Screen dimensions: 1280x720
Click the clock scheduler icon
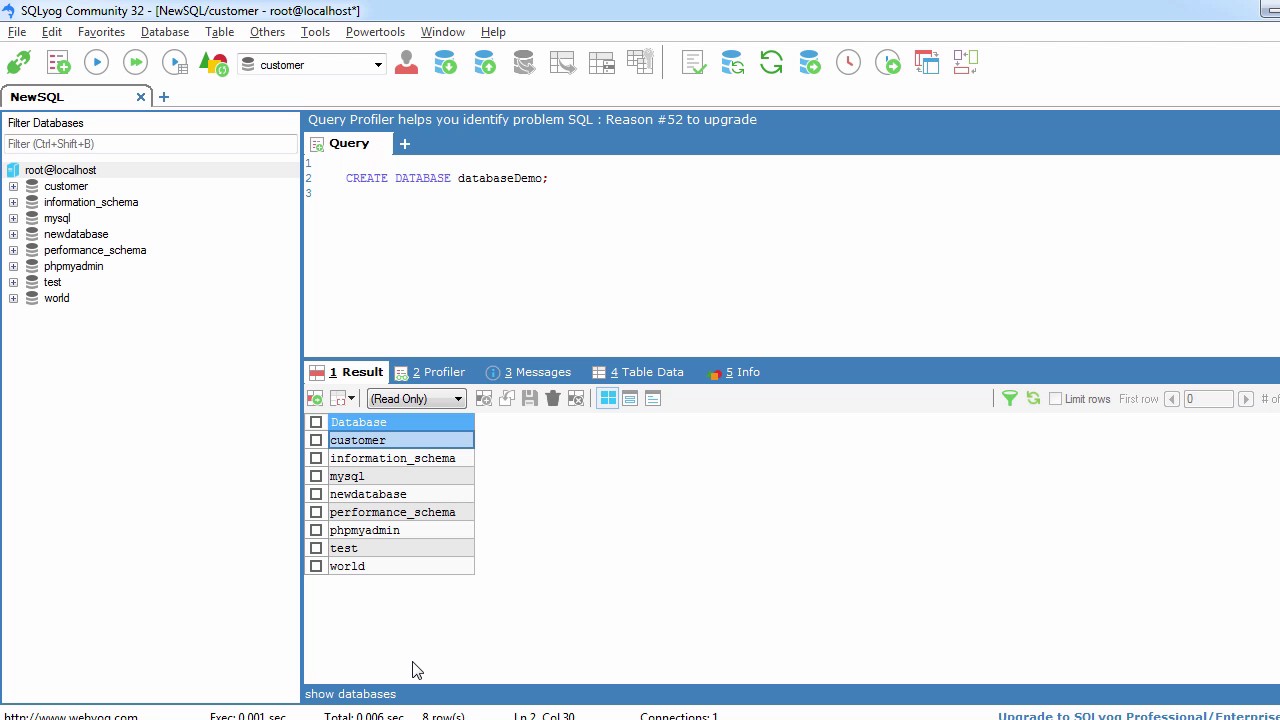[x=848, y=63]
